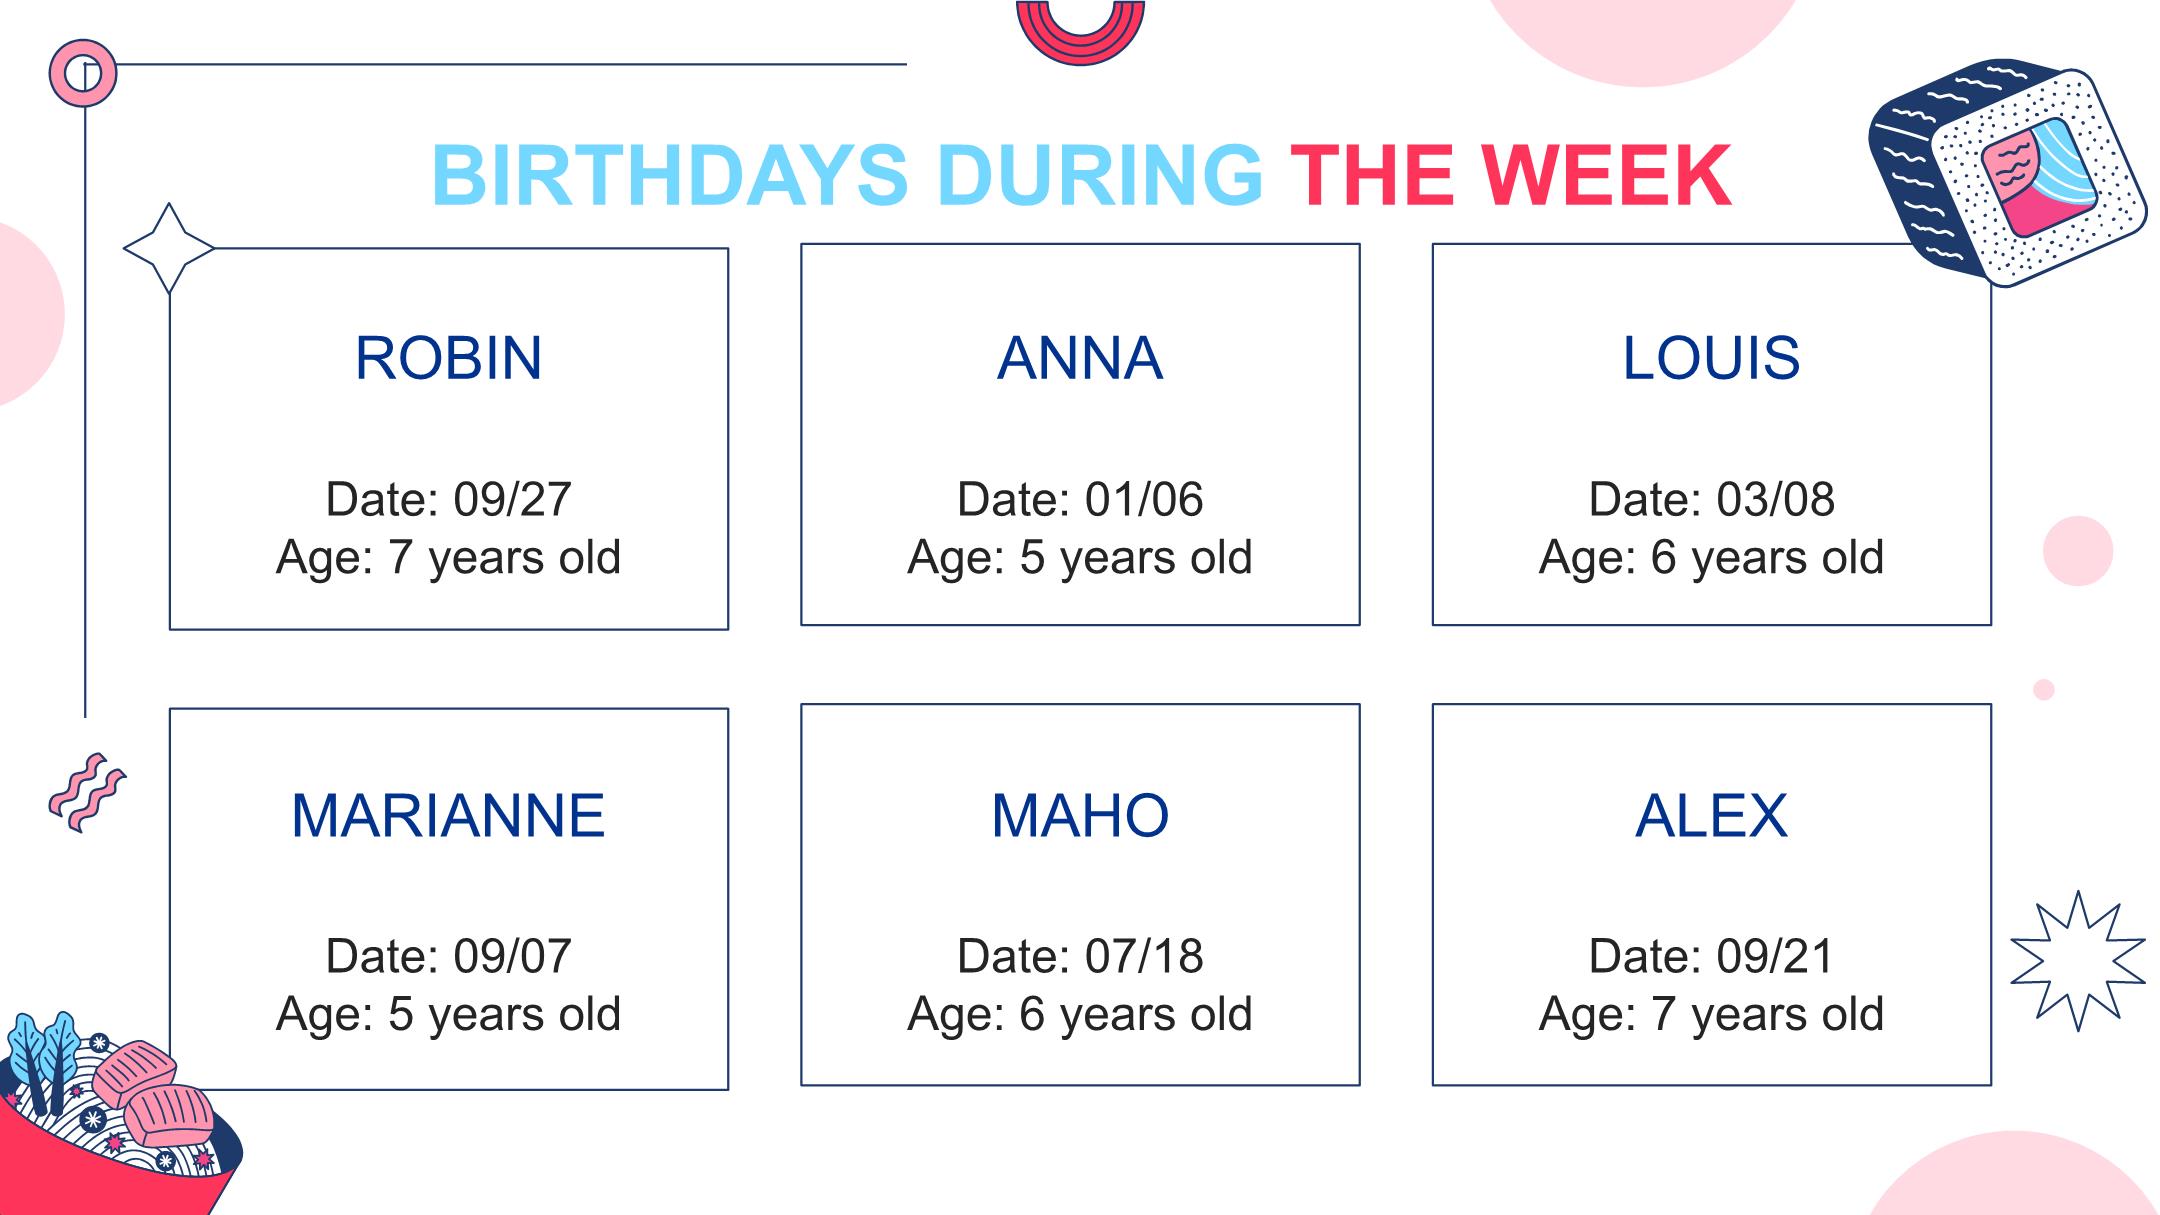Click the sushi roll illustration

tap(2007, 173)
